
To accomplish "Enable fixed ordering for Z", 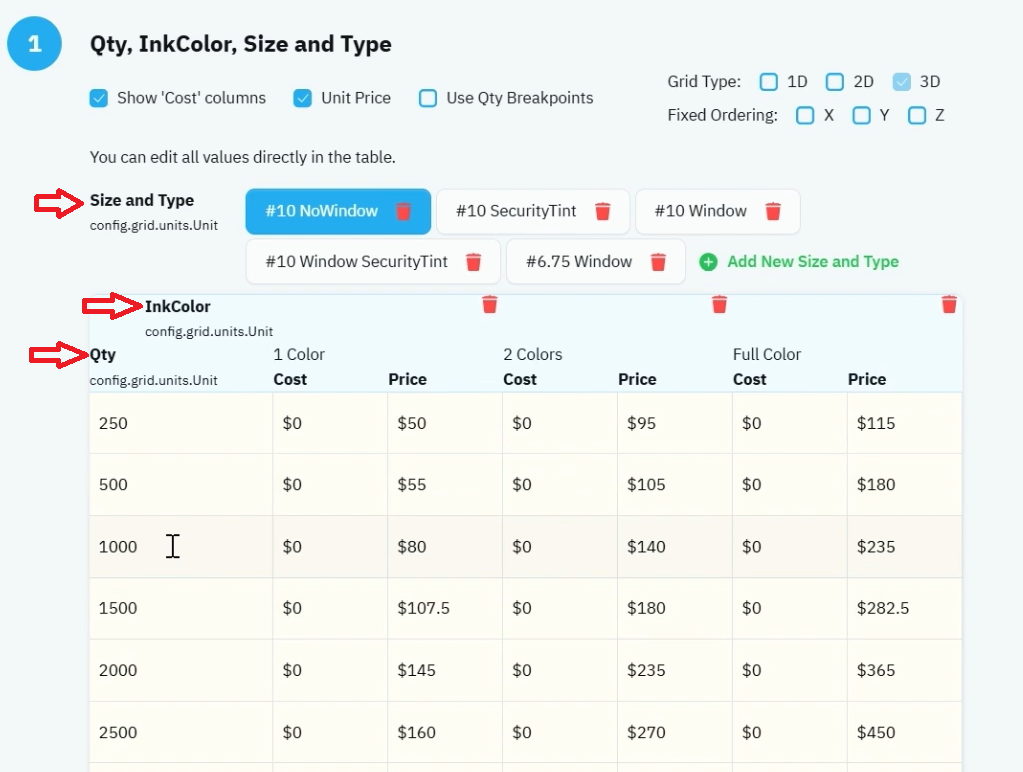I will pyautogui.click(x=917, y=116).
